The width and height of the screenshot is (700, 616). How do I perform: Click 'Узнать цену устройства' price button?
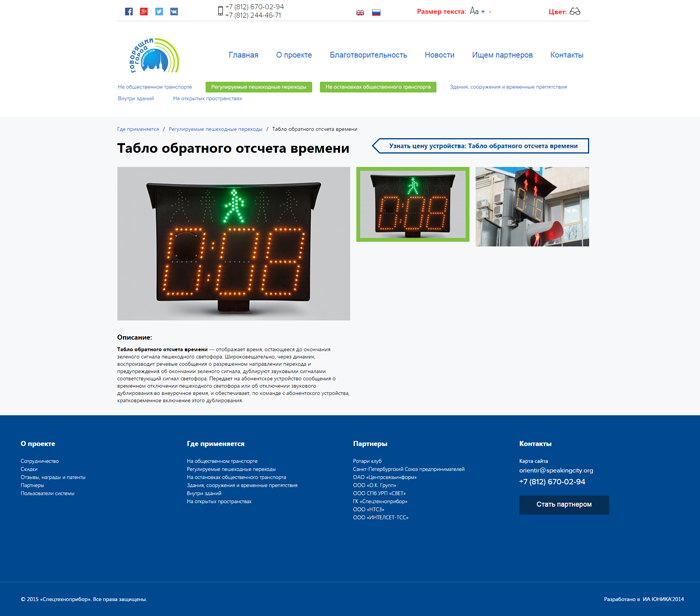(x=481, y=146)
